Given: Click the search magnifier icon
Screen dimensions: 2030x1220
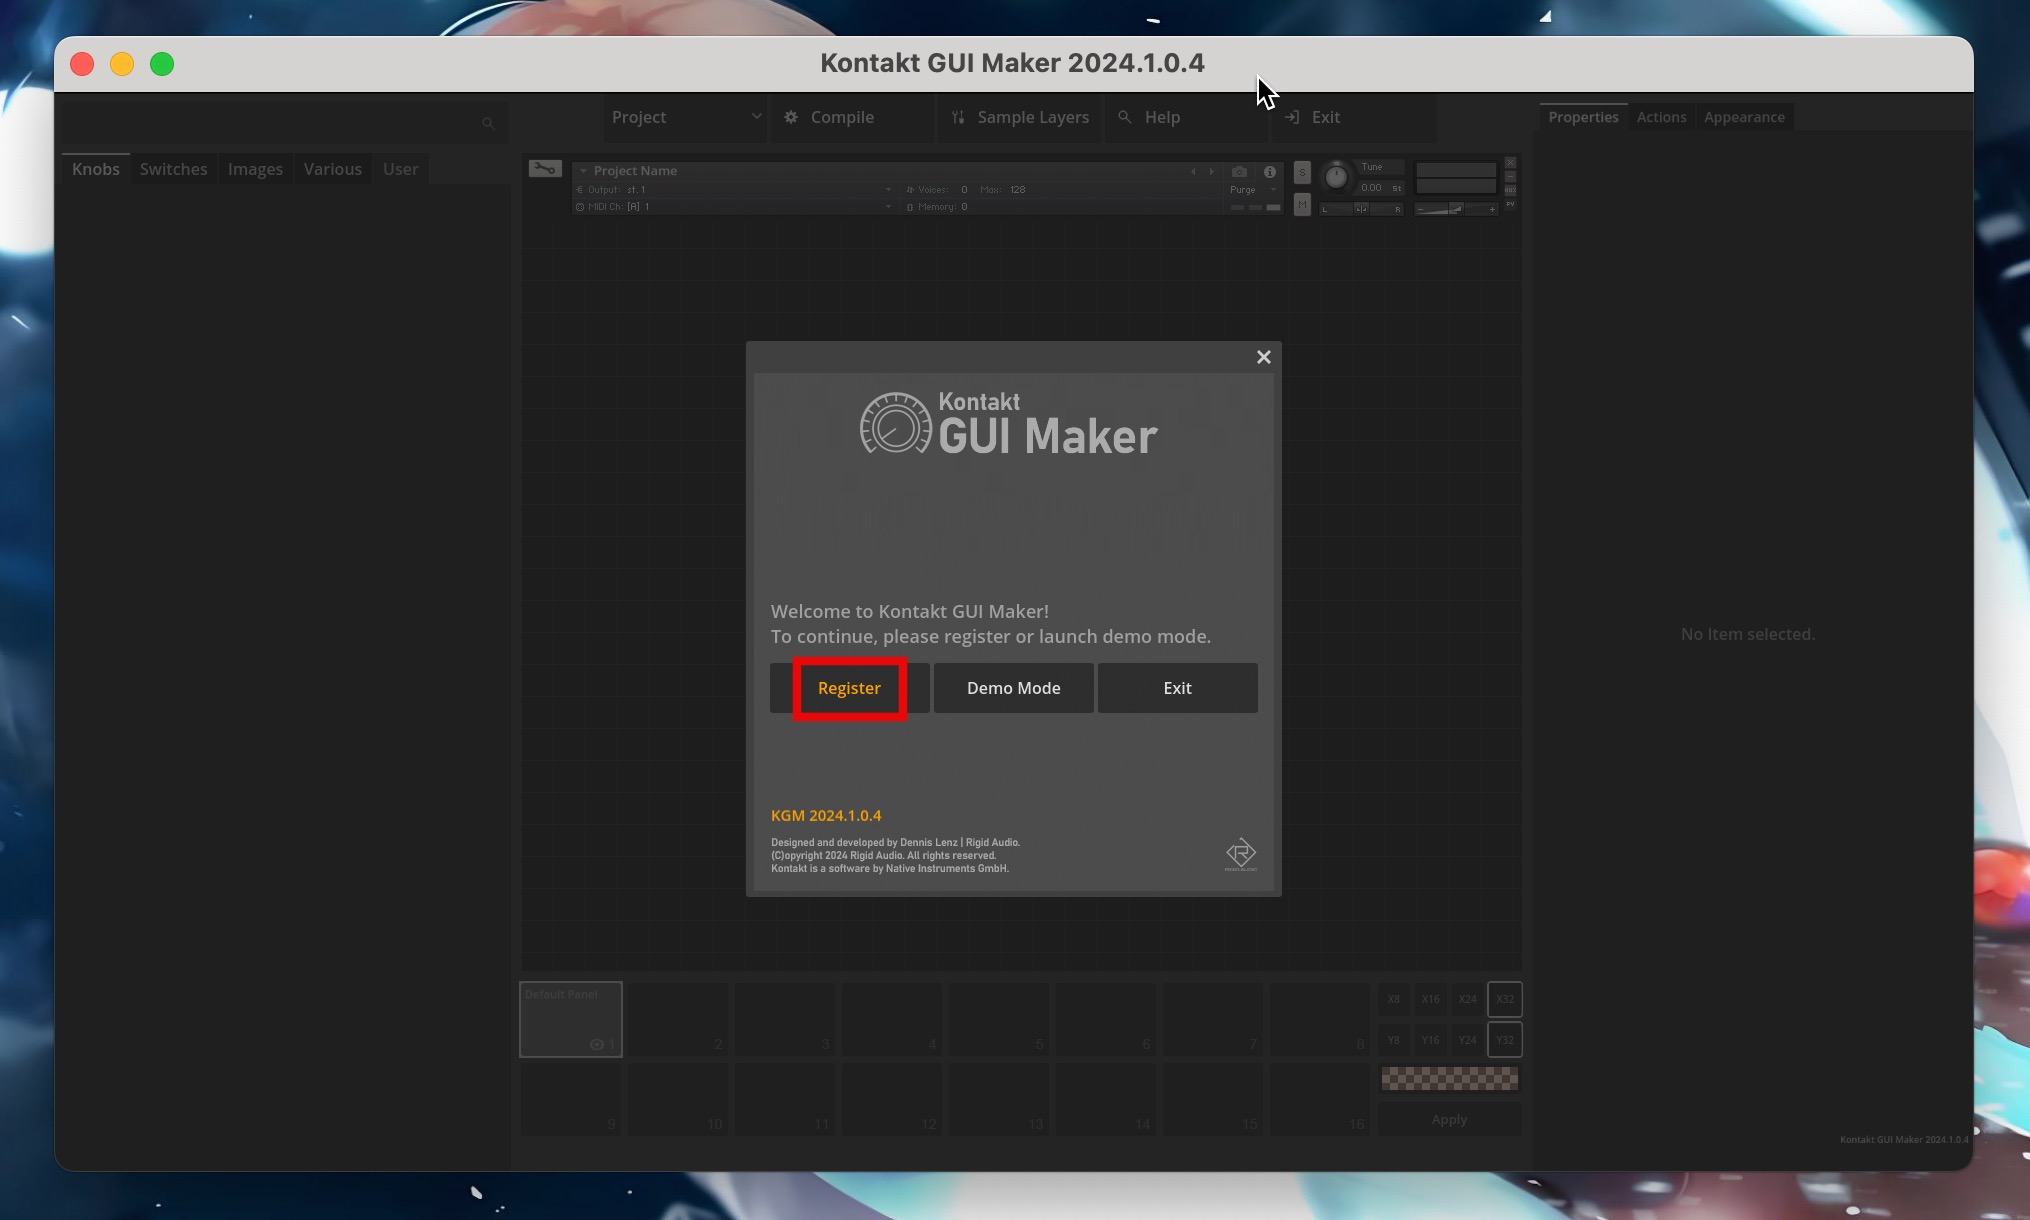Looking at the screenshot, I should pos(488,123).
